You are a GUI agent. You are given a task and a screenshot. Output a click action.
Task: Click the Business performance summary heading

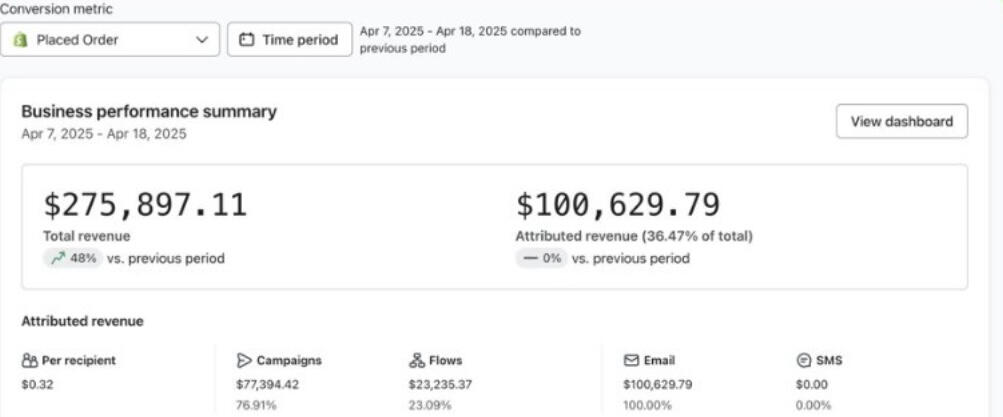coord(149,112)
